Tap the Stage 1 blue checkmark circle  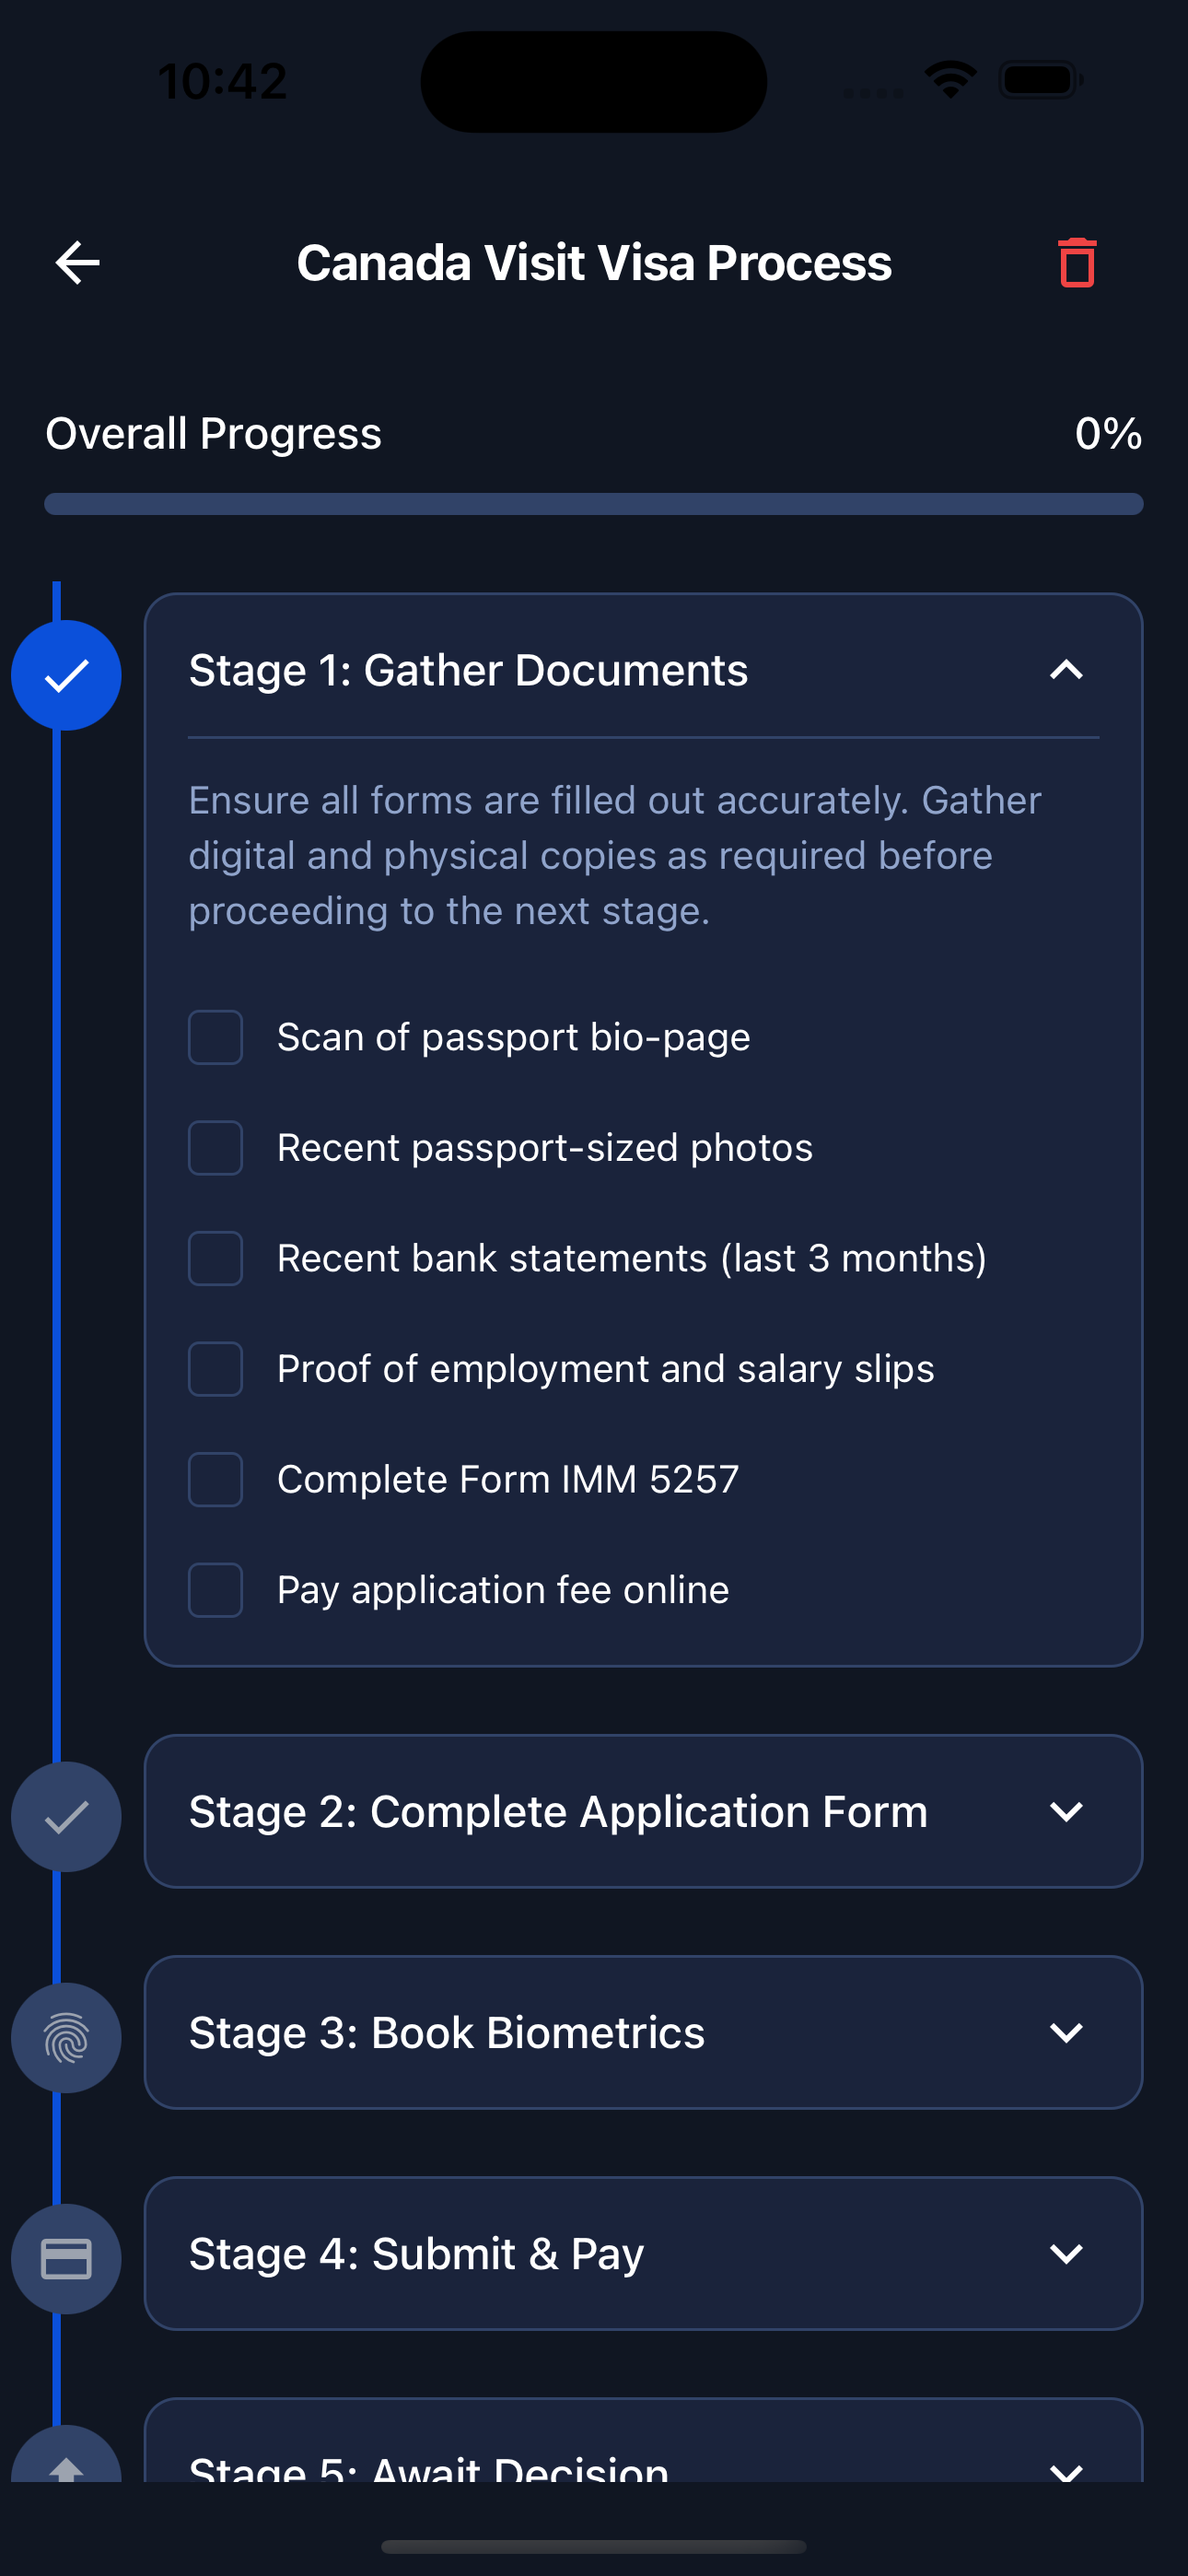[66, 676]
